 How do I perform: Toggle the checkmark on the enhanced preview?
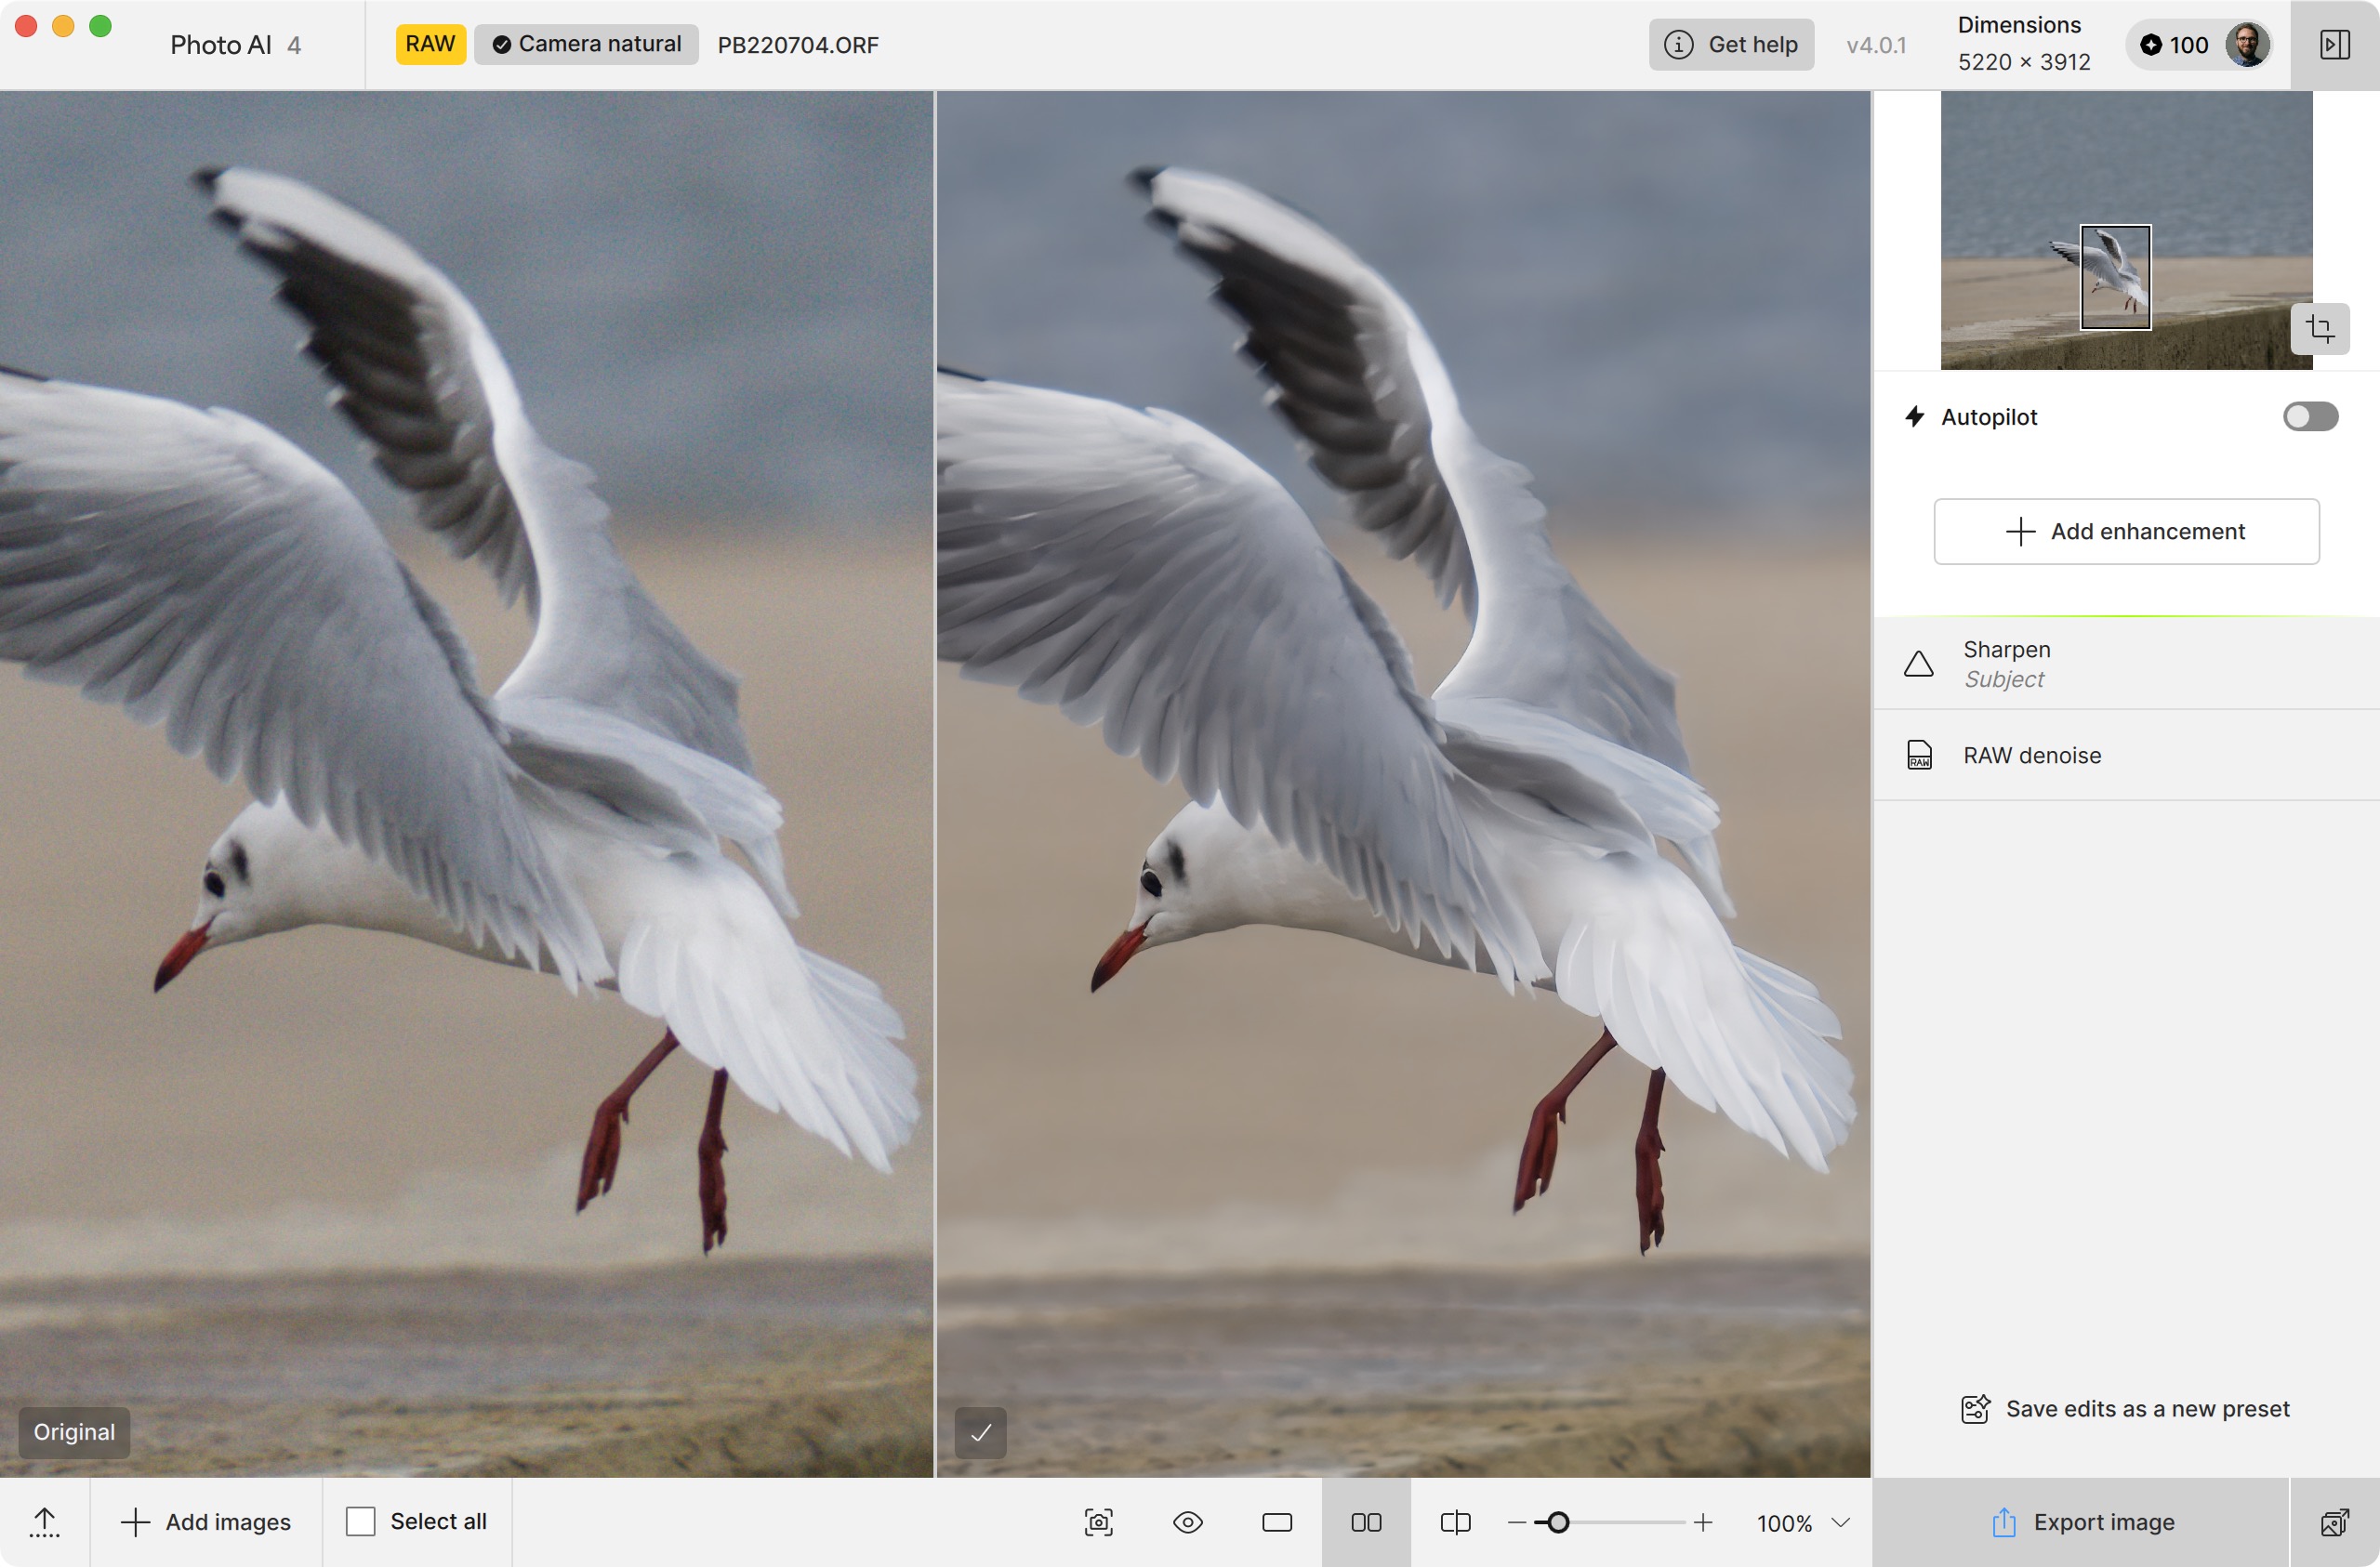coord(980,1432)
